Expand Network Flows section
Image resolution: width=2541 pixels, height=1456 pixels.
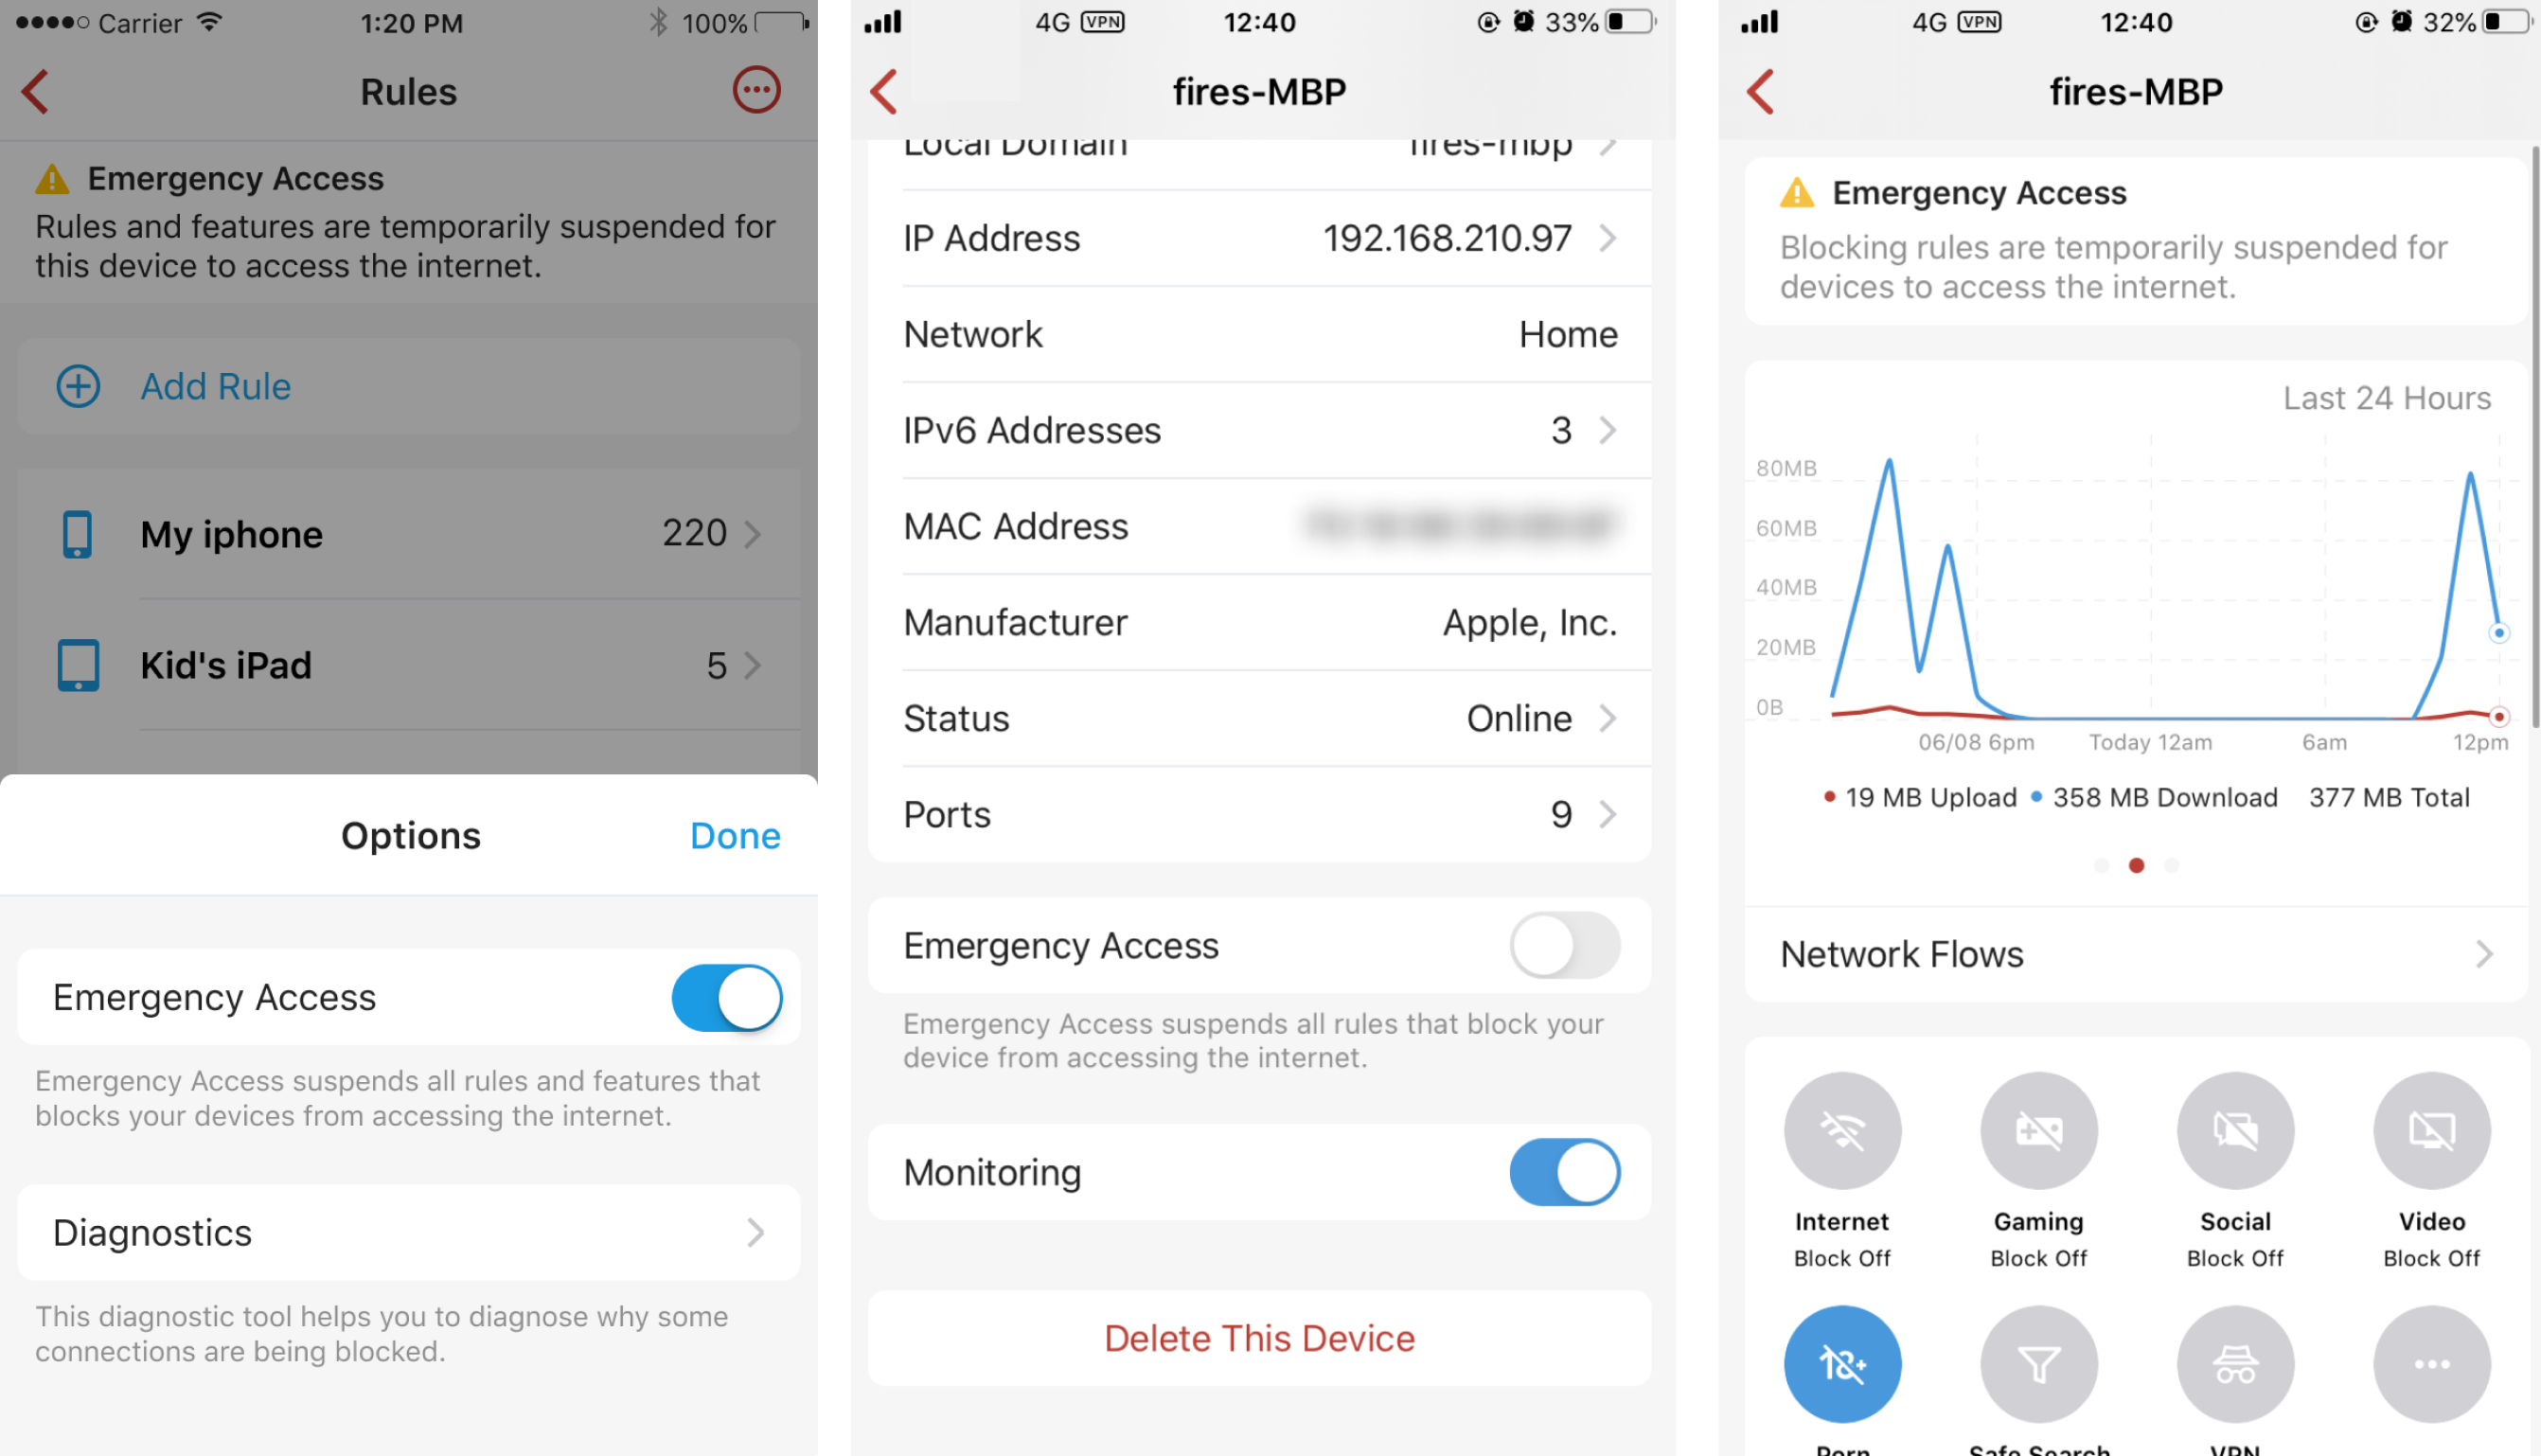click(2129, 955)
